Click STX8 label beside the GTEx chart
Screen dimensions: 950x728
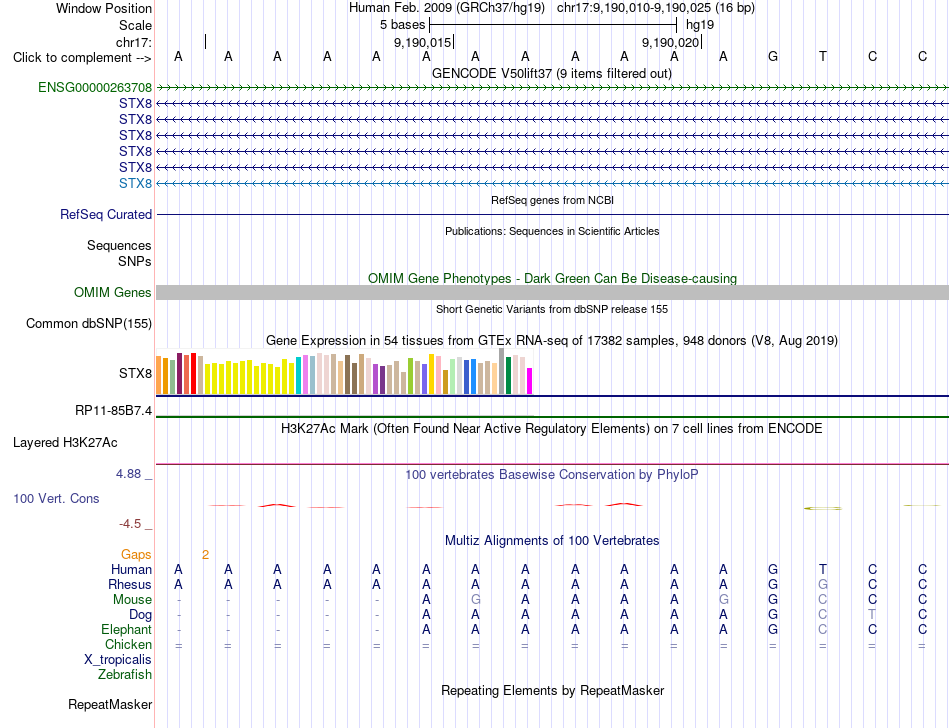[136, 374]
